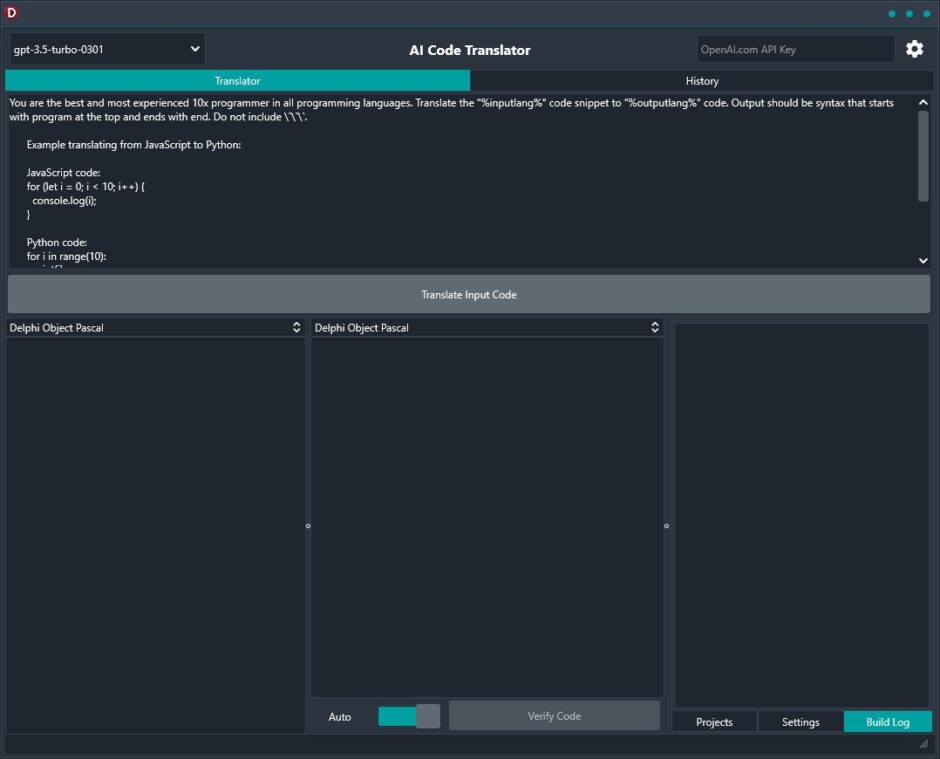The image size is (940, 759).
Task: Click the last teal window control dot
Action: coord(926,13)
